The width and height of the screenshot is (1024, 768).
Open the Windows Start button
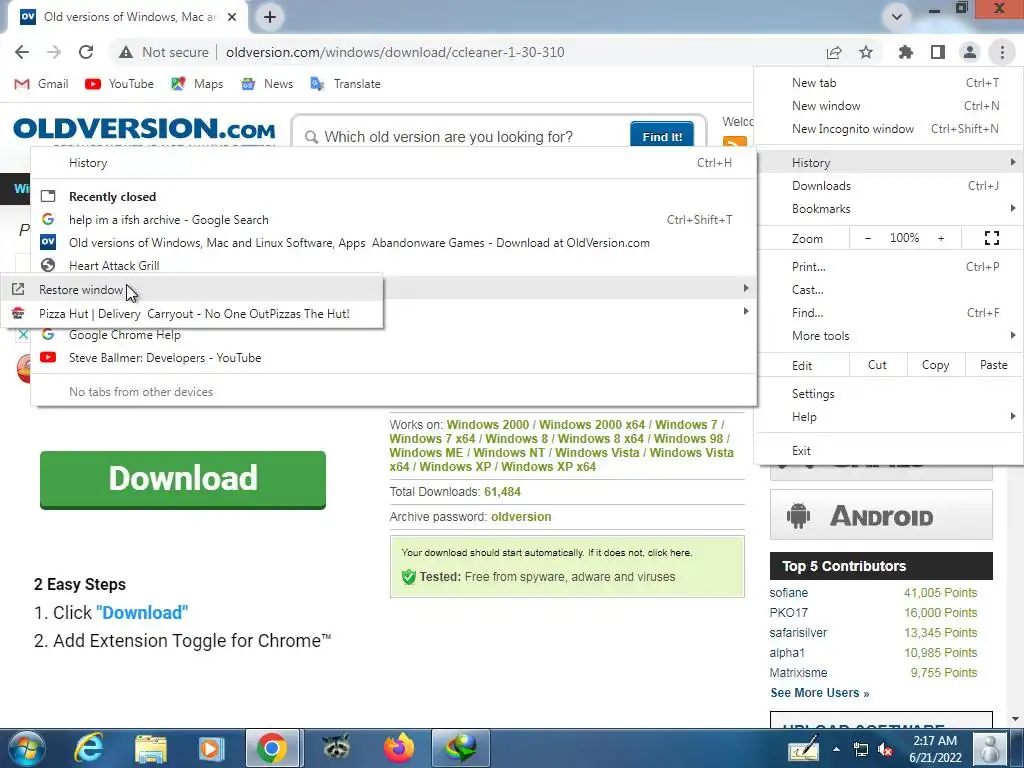point(27,748)
